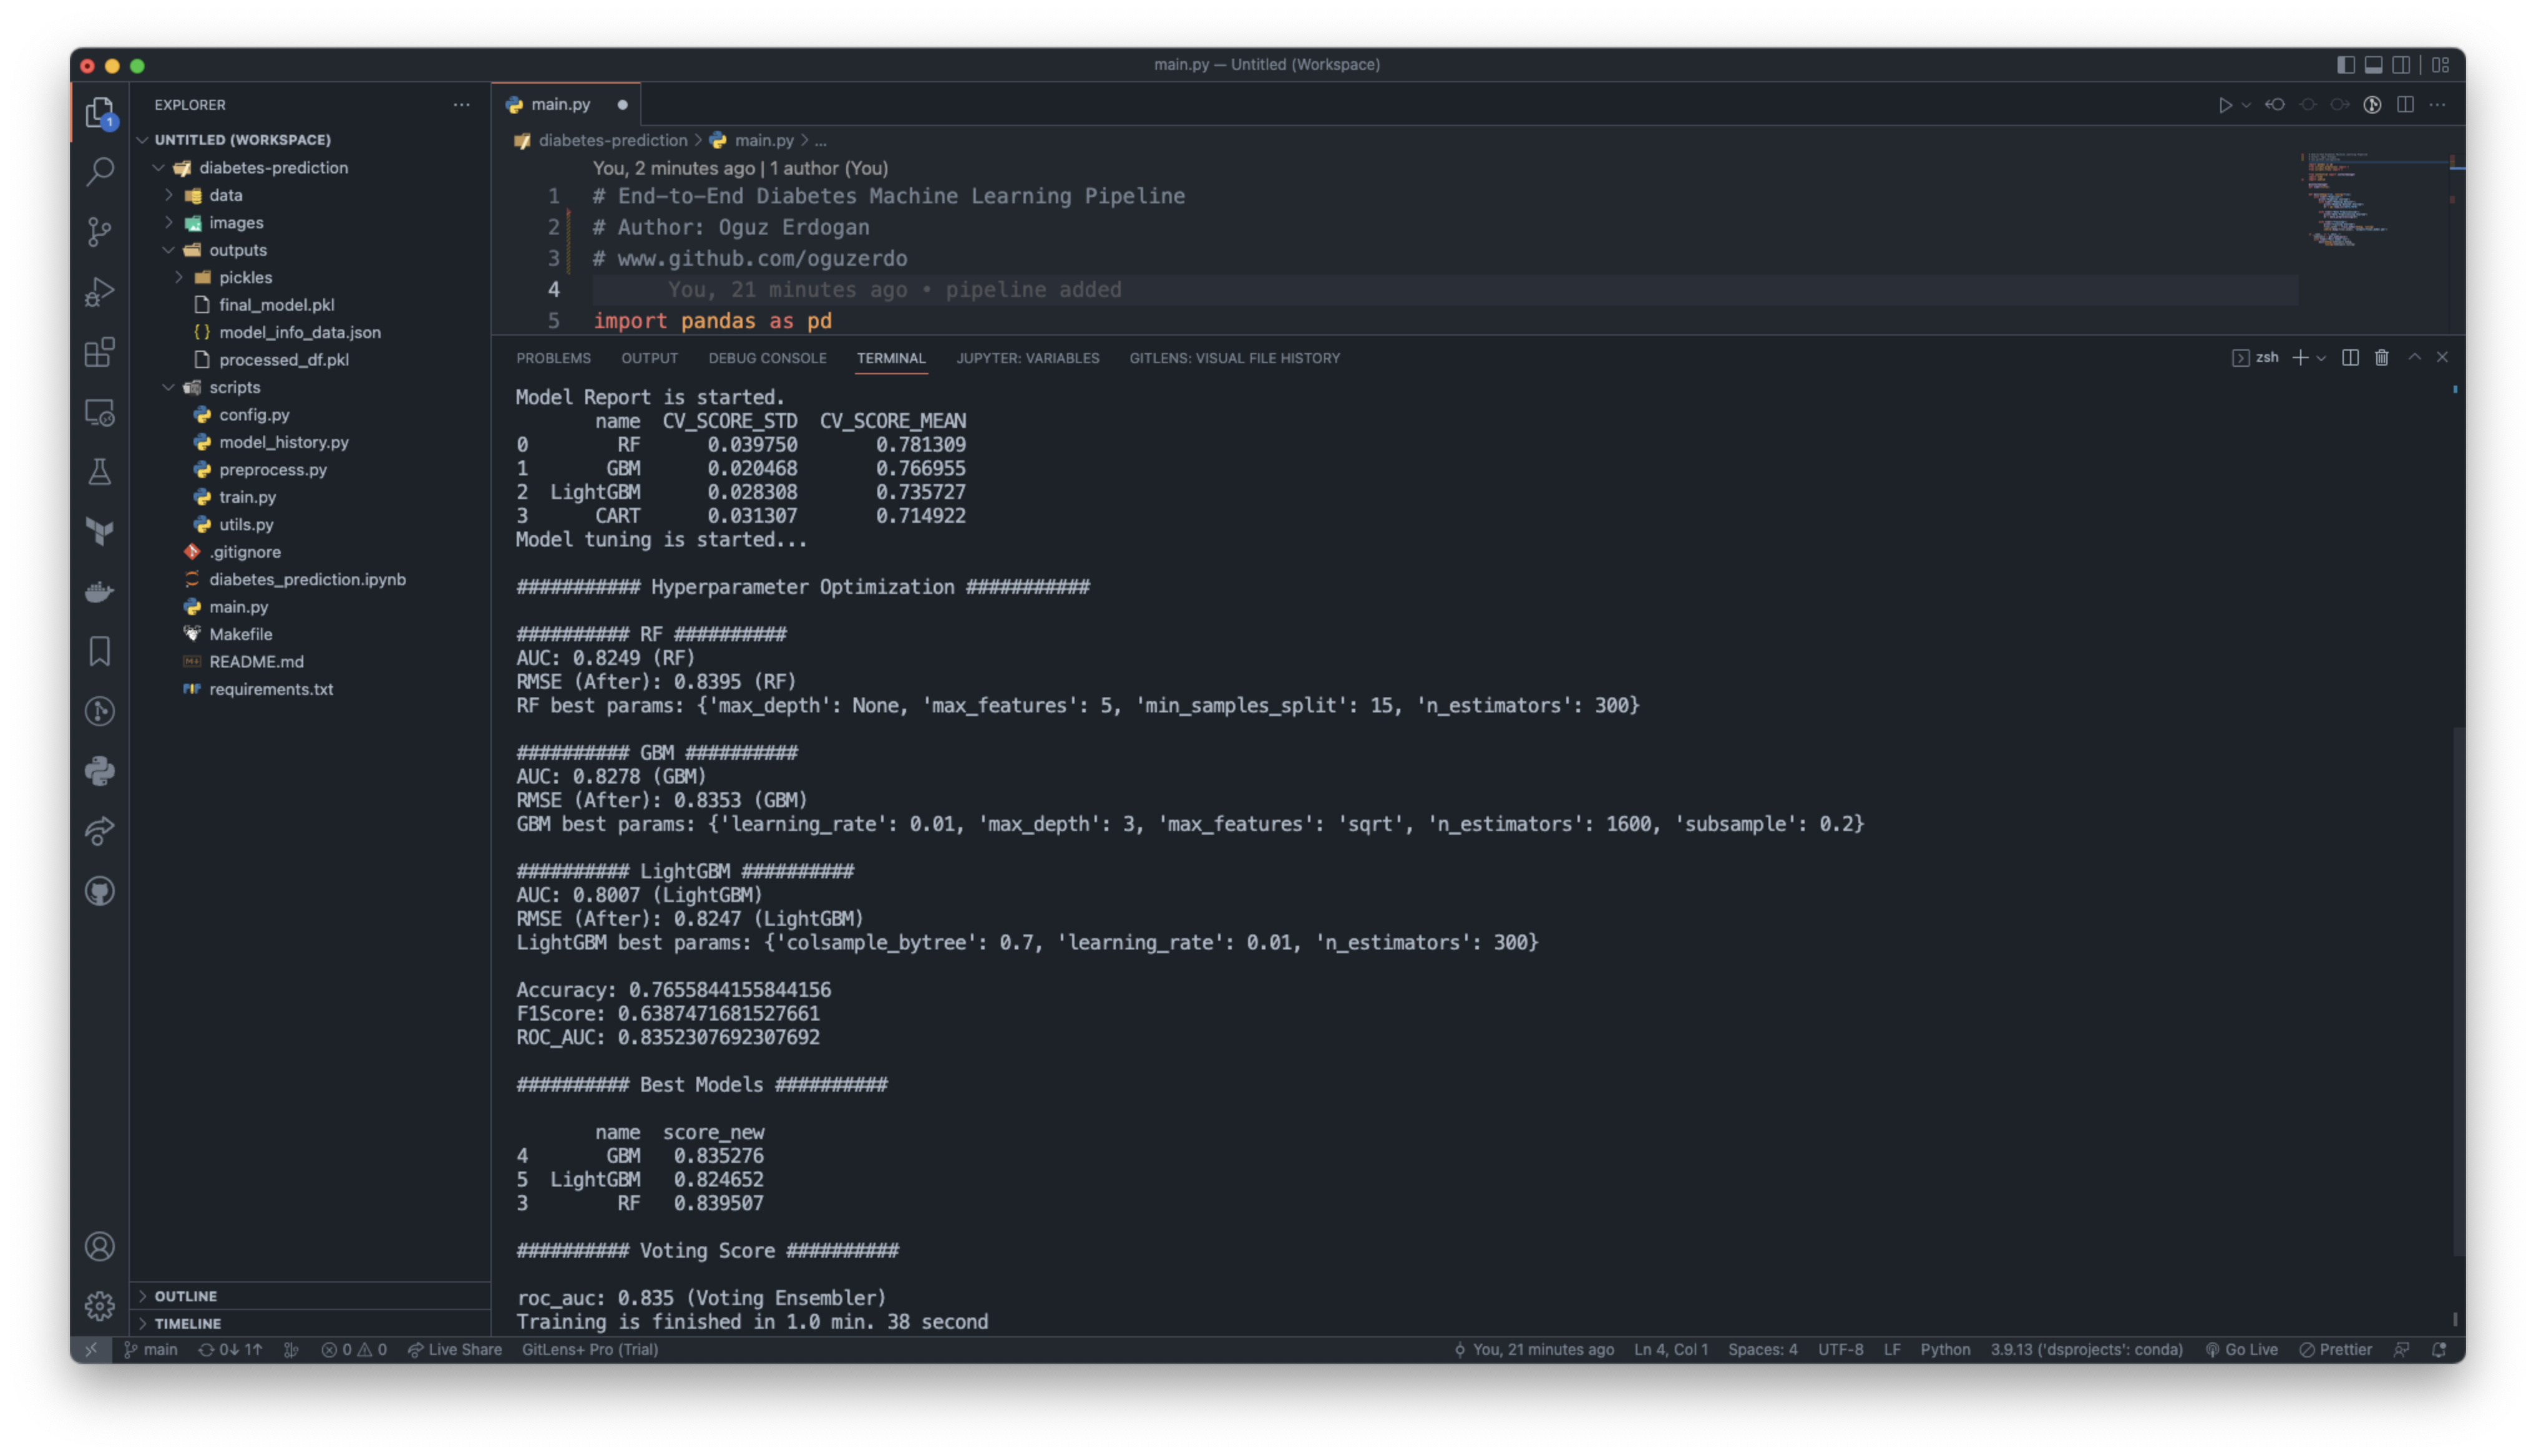2536x1456 pixels.
Task: Open the Source Control view
Action: 99,232
